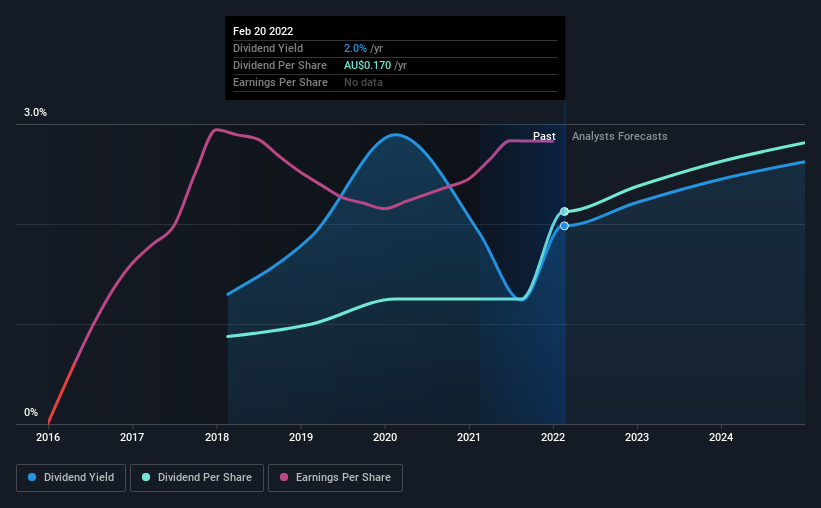821x508 pixels.
Task: Click the 'Analysts Forecasts' label
Action: [x=619, y=136]
